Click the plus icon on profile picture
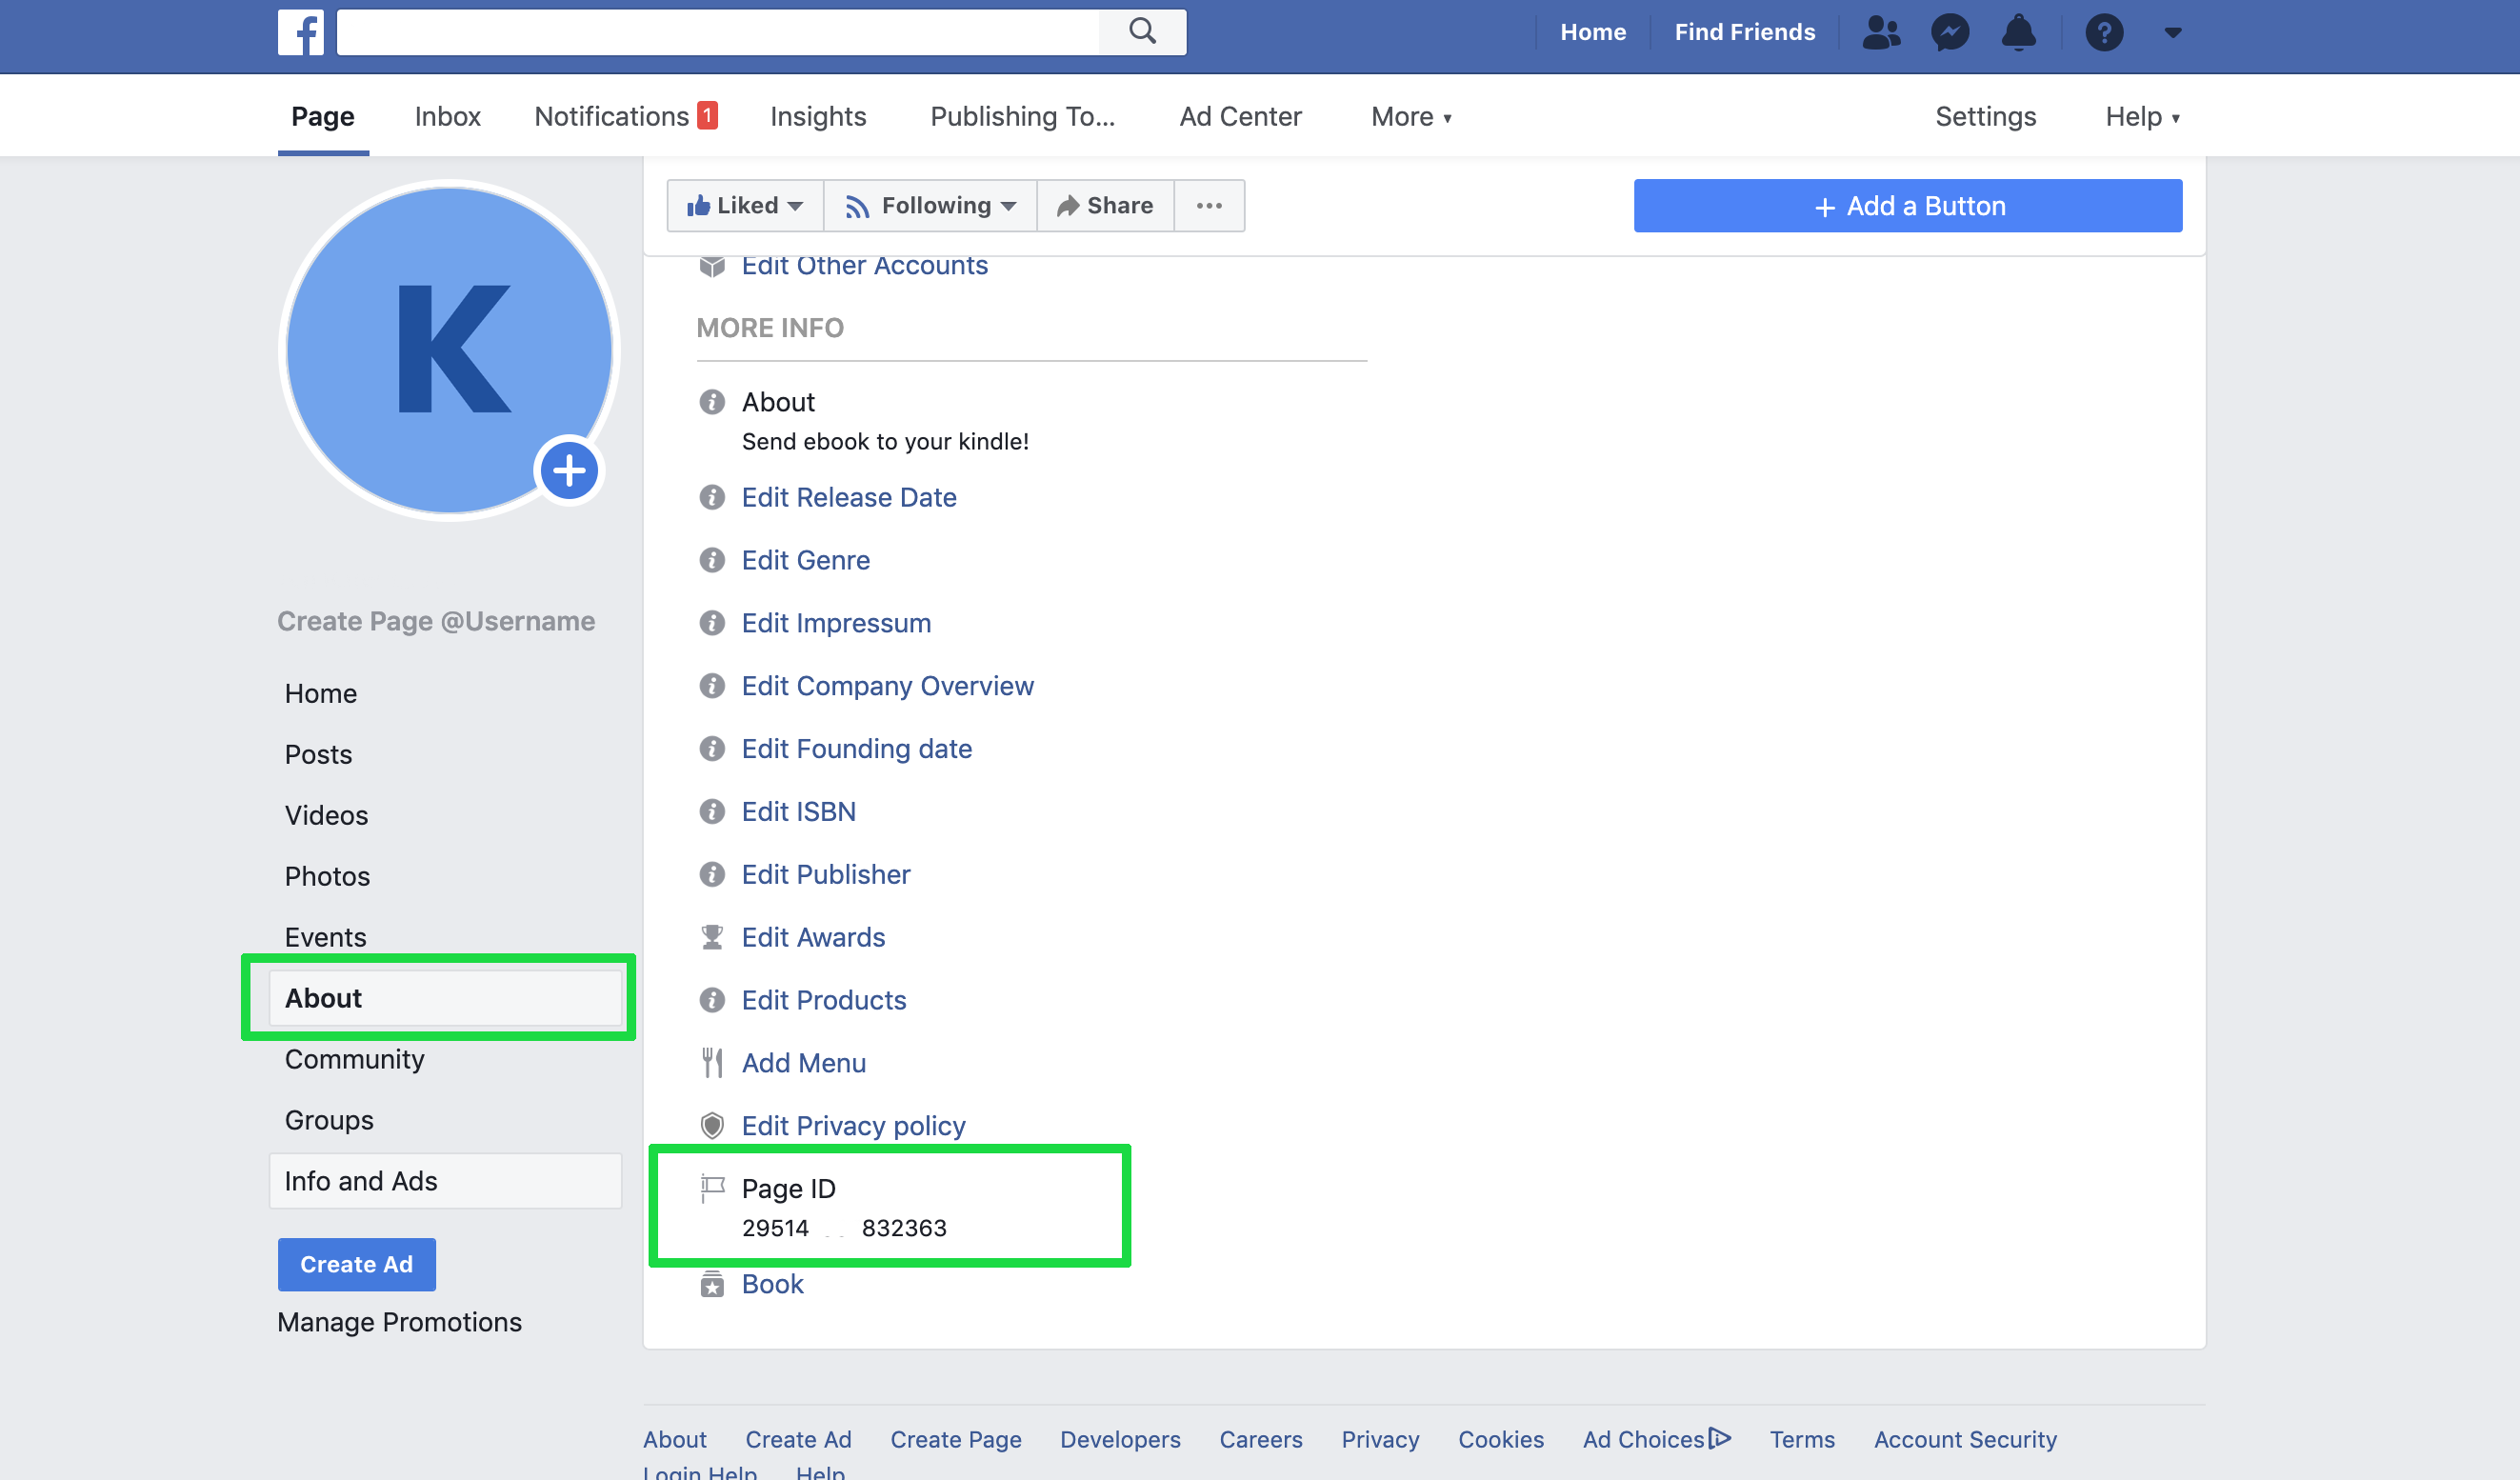The height and width of the screenshot is (1480, 2520). click(570, 470)
